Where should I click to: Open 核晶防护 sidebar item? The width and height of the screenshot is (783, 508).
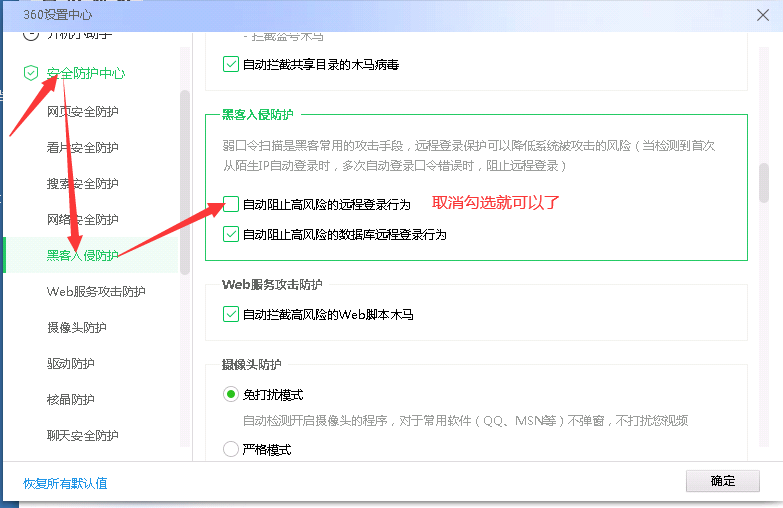click(x=70, y=399)
